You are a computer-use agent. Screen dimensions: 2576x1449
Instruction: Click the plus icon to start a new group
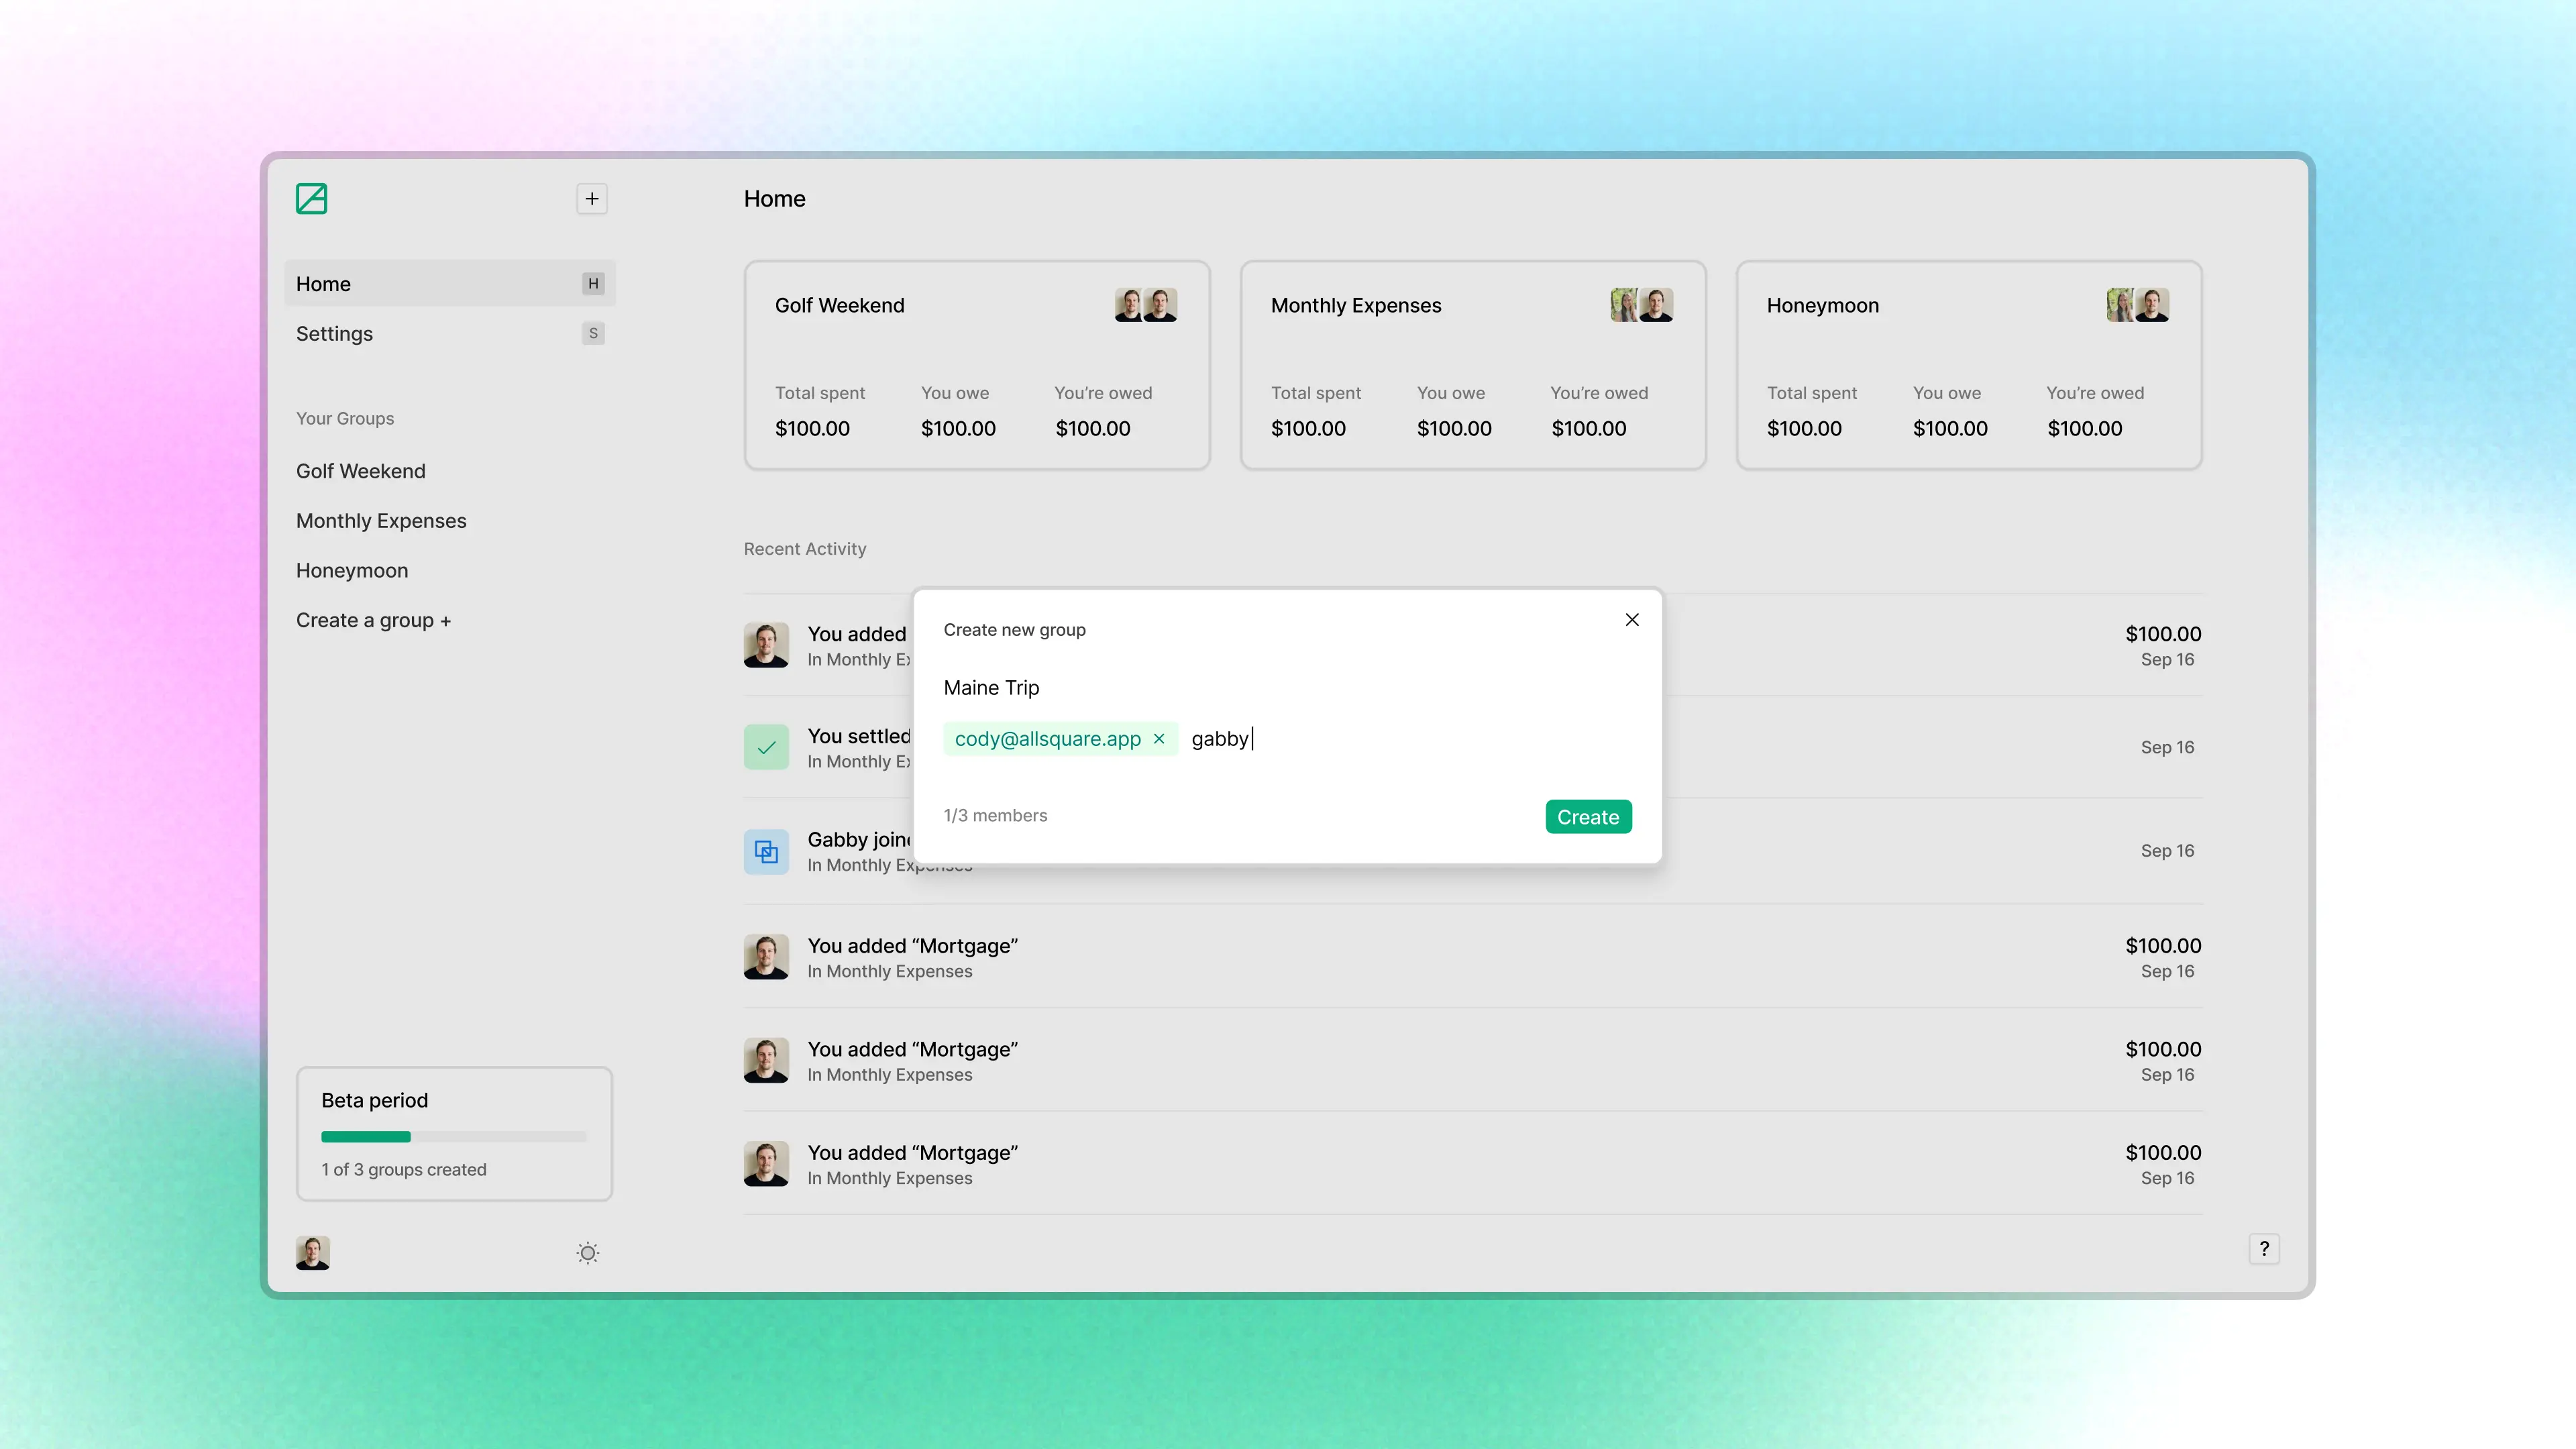(591, 198)
